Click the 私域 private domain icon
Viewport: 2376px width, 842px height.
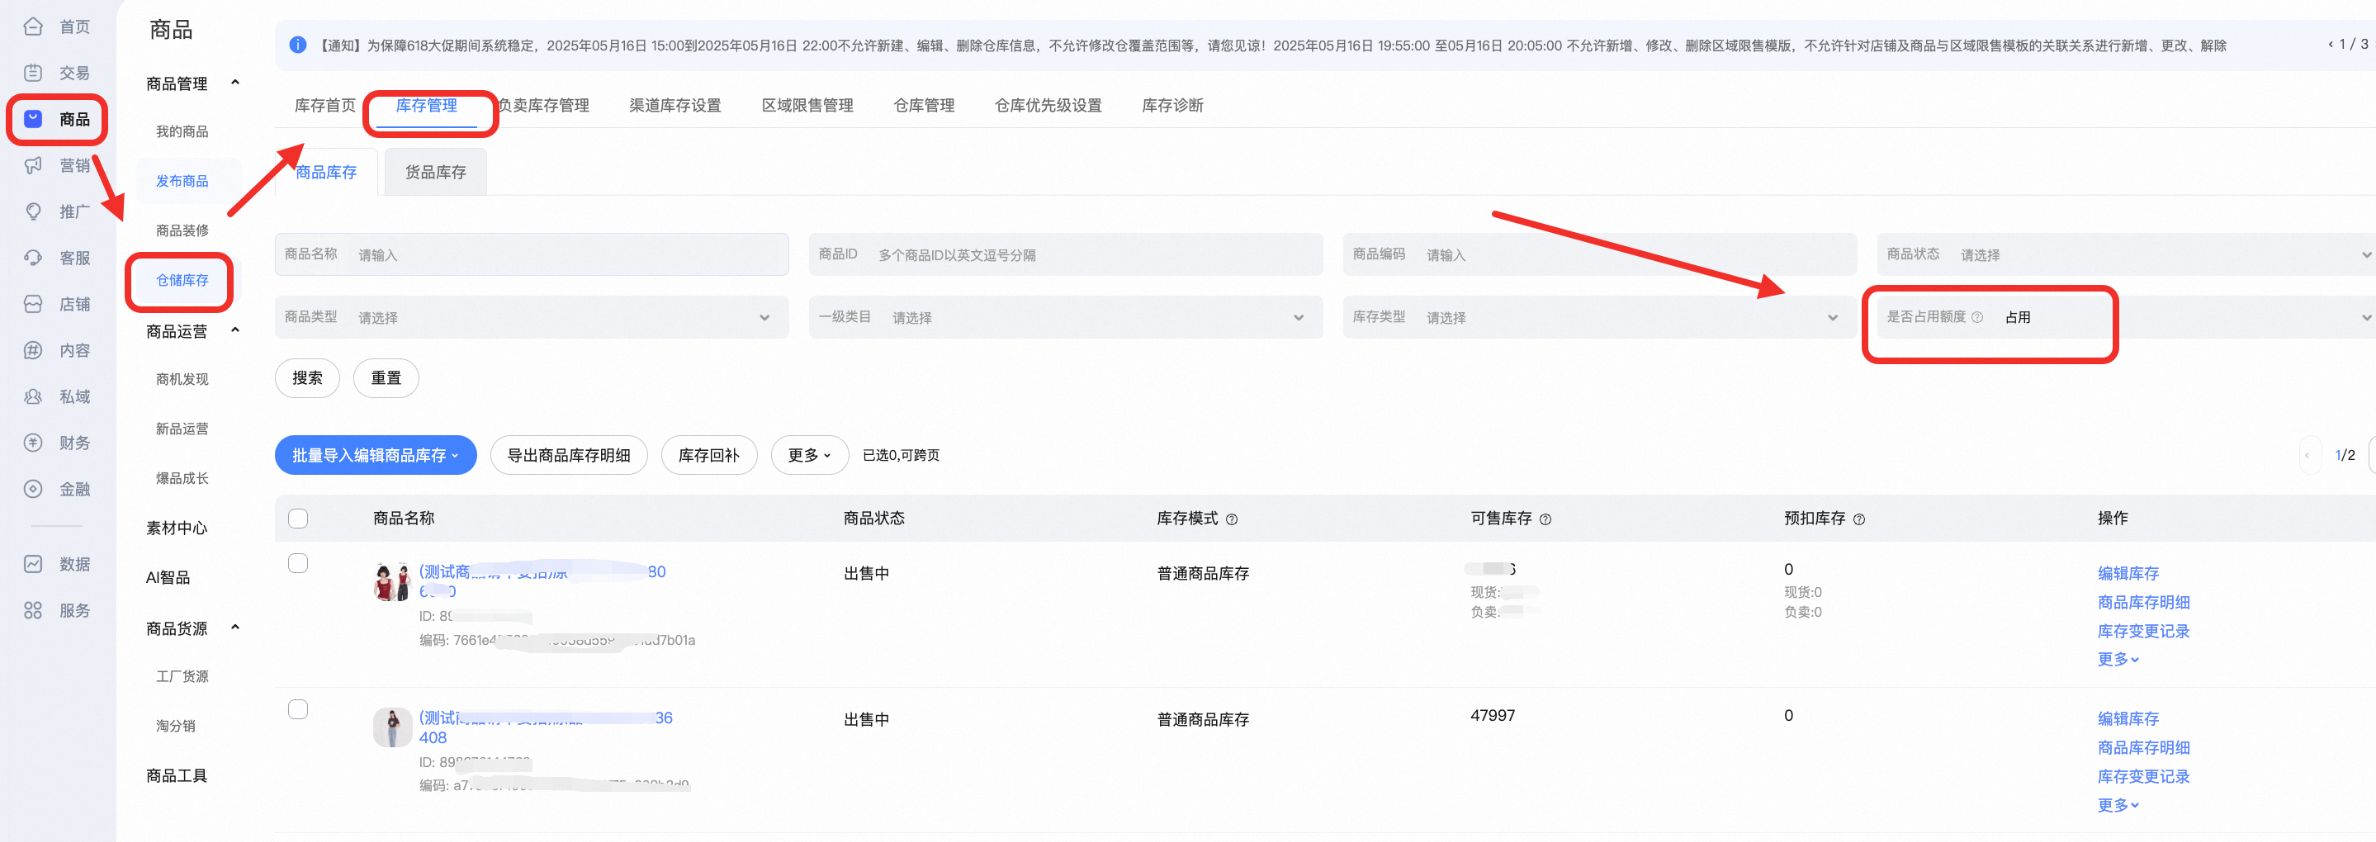[33, 397]
